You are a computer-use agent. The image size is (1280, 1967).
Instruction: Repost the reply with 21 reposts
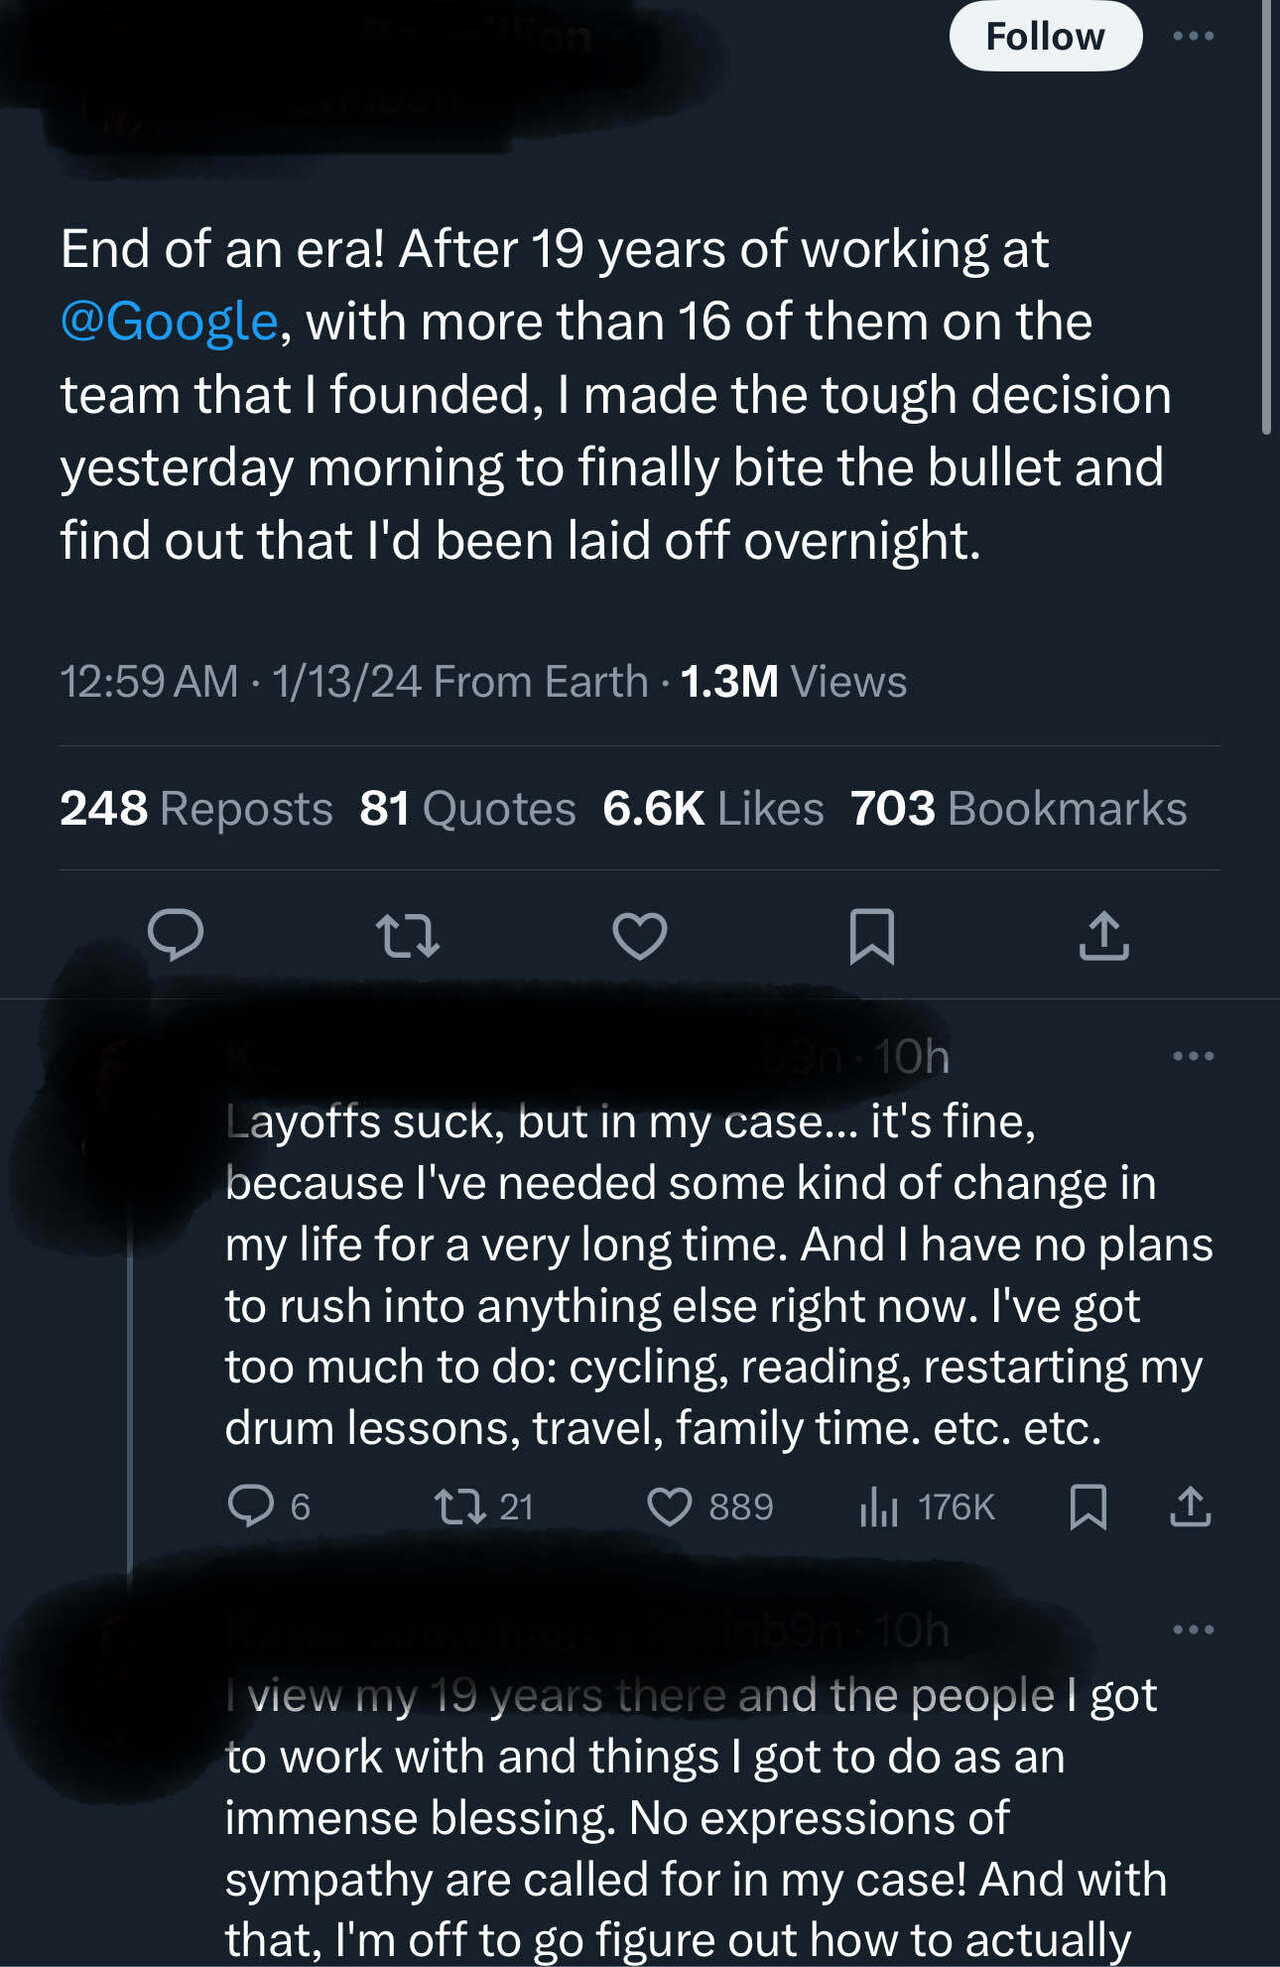483,1506
